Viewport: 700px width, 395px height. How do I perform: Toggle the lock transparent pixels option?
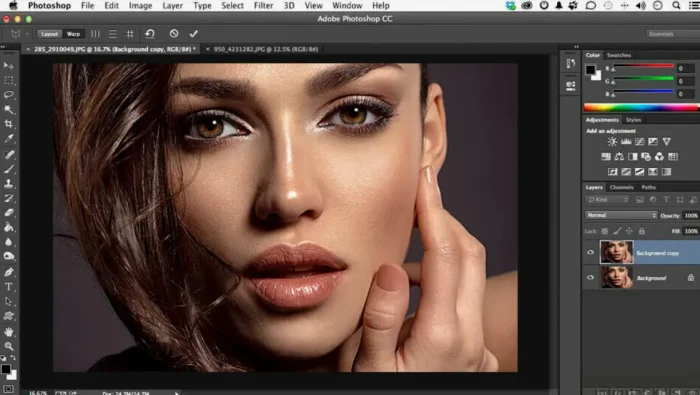(x=604, y=231)
